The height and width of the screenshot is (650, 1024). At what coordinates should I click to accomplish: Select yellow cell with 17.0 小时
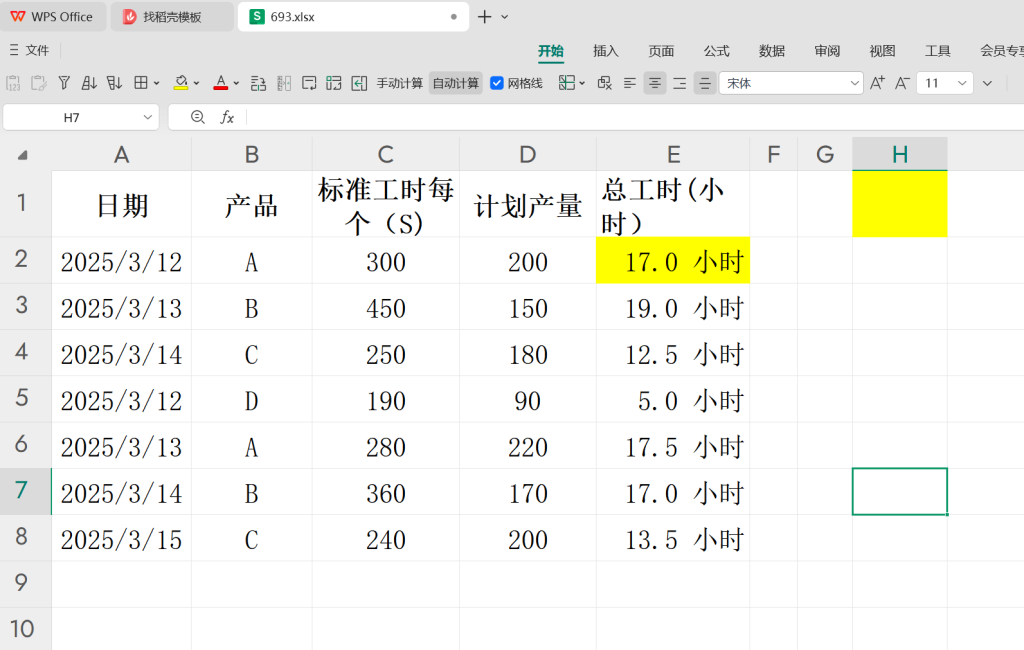pyautogui.click(x=673, y=260)
